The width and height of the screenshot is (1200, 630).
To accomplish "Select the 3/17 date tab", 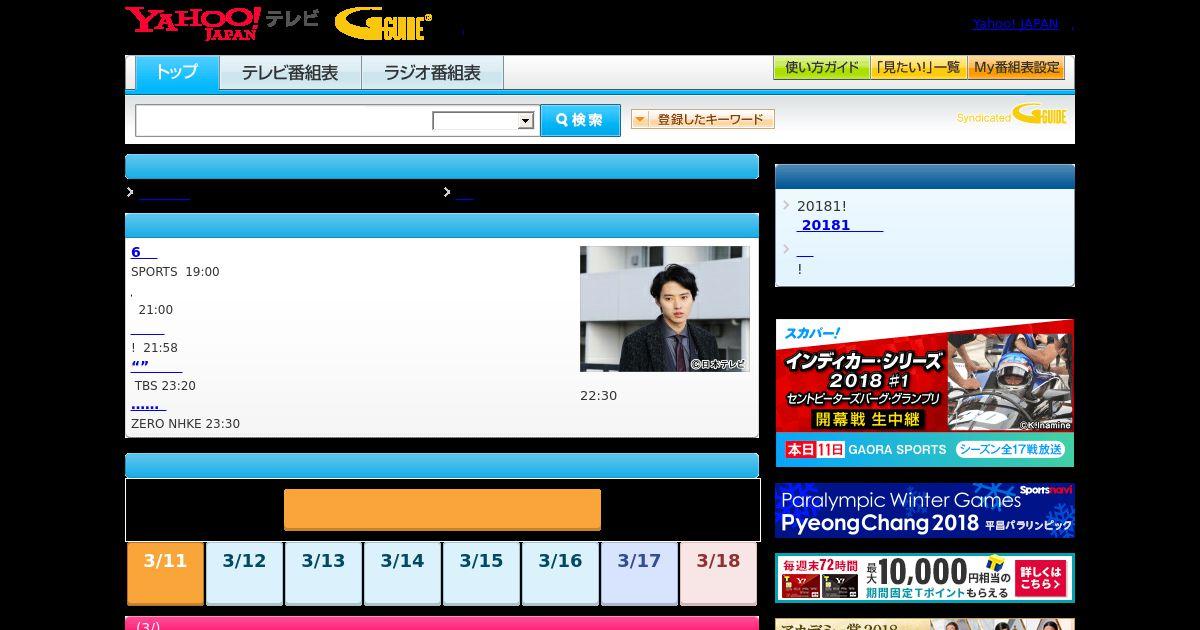I will coord(639,573).
